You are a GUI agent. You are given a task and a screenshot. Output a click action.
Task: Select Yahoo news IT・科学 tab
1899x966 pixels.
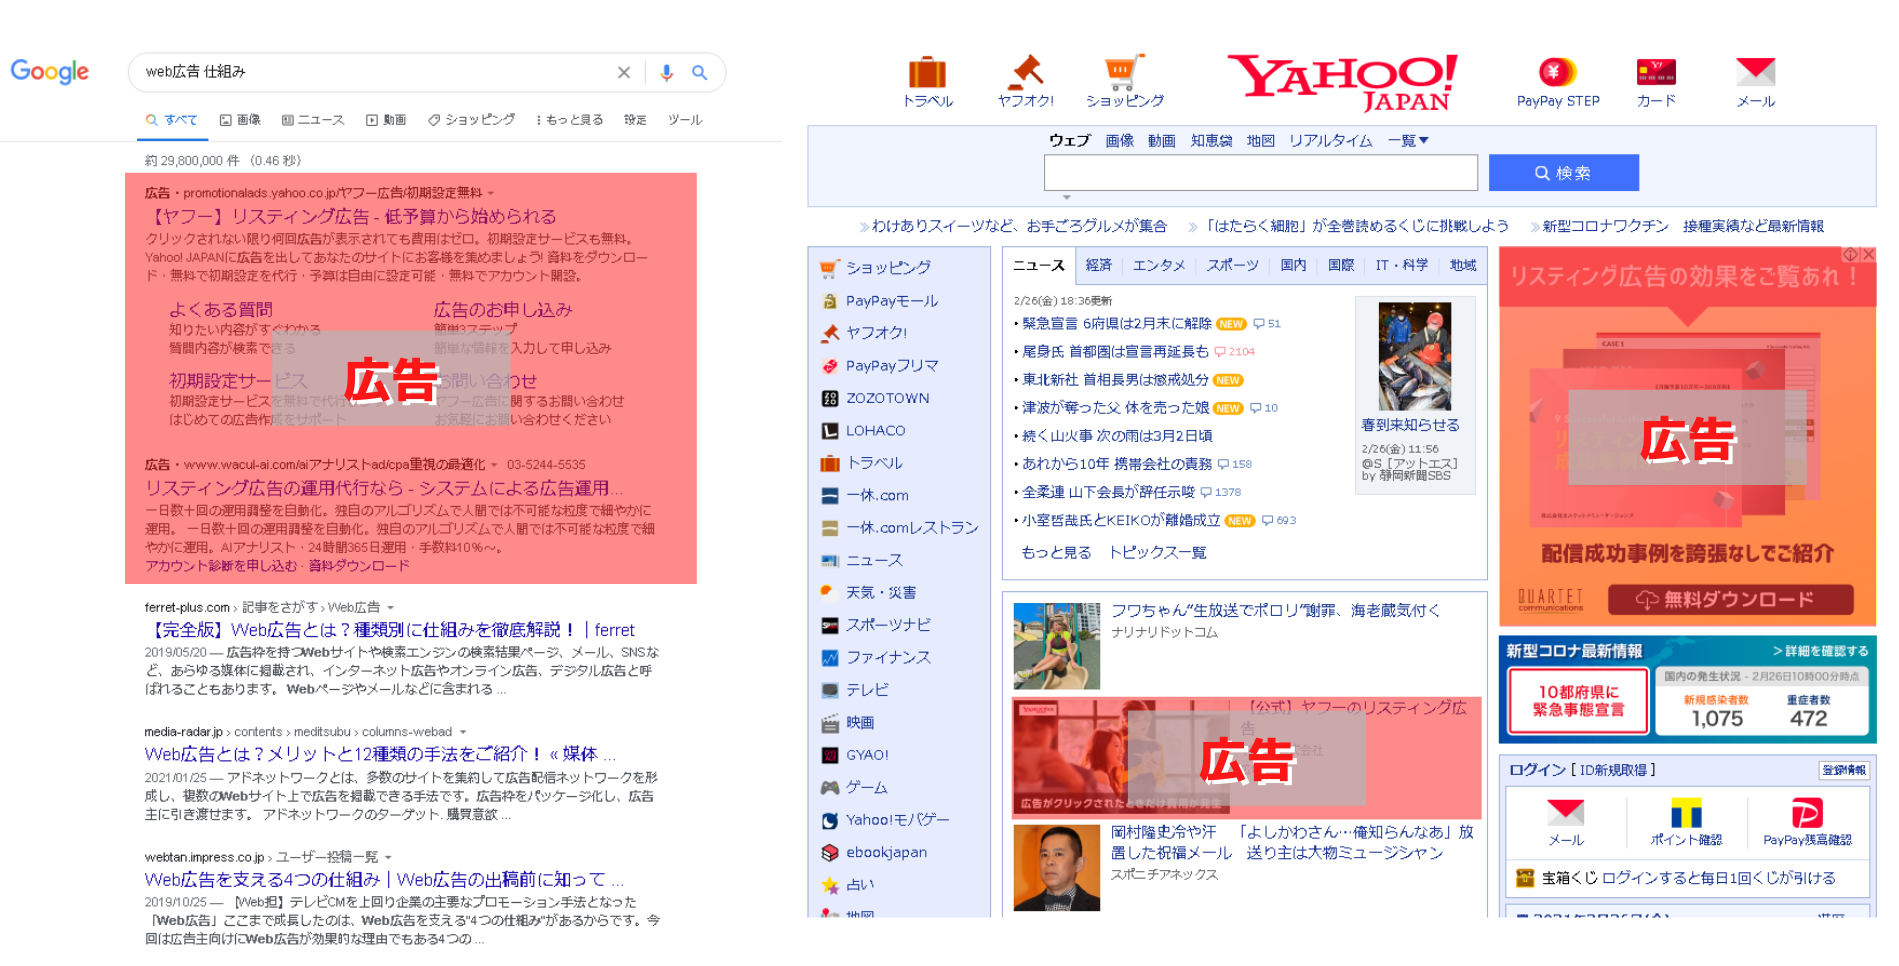coord(1402,265)
